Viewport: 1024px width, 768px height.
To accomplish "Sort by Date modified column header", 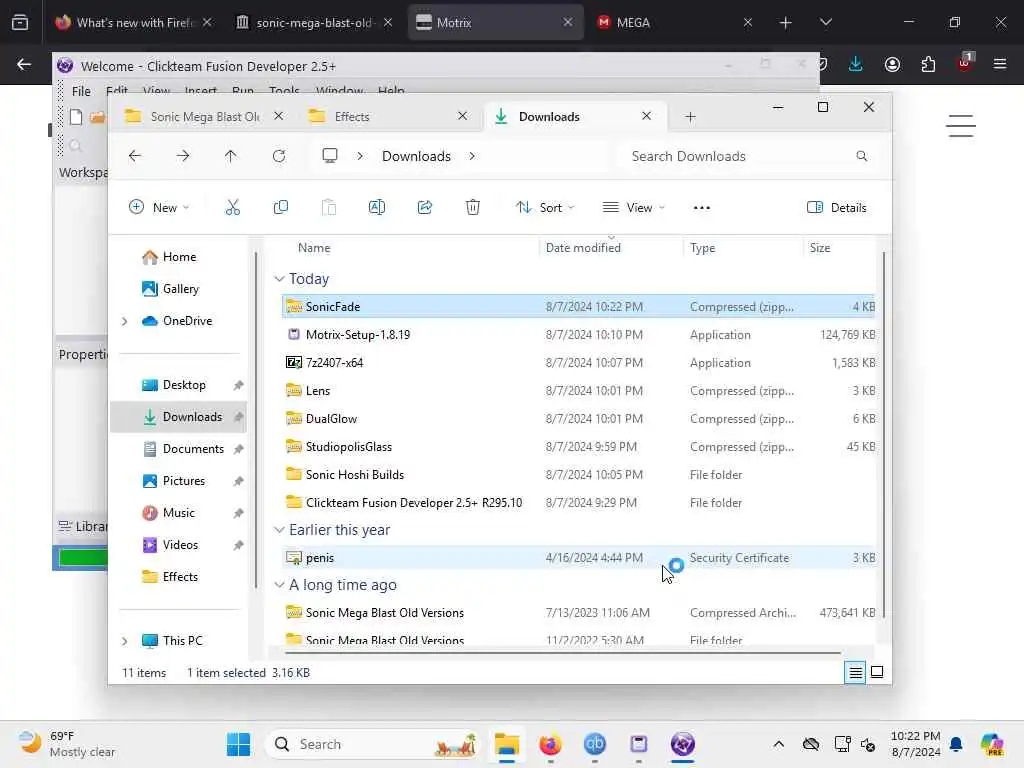I will pyautogui.click(x=583, y=248).
